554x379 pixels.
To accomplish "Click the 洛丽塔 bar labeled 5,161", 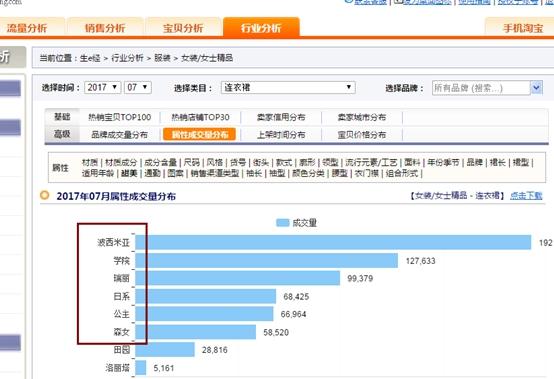I will click(x=141, y=367).
